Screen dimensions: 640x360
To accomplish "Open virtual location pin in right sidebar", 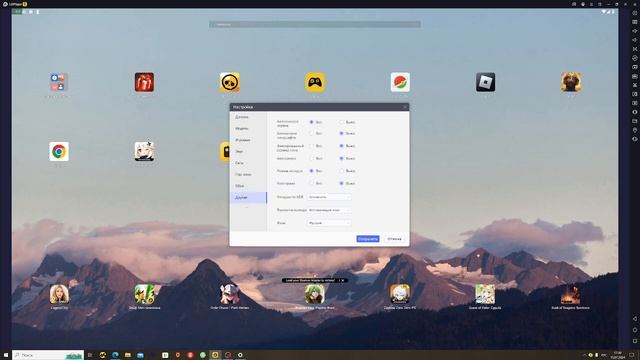I will 635,130.
